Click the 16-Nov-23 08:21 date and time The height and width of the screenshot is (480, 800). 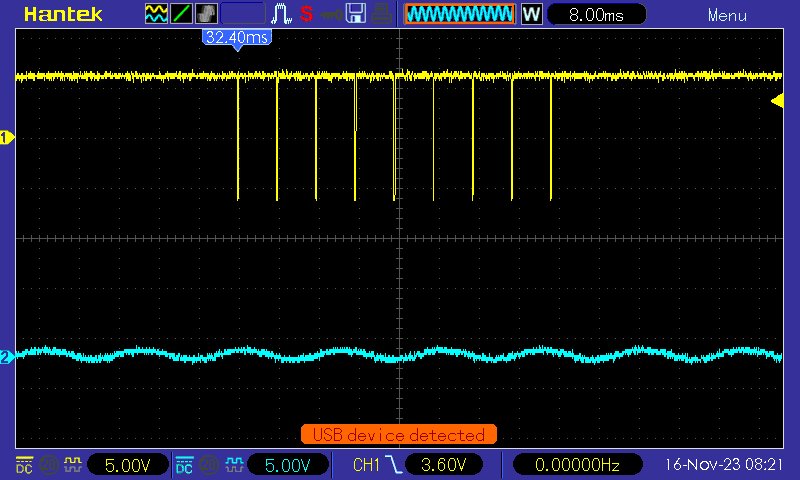click(723, 465)
